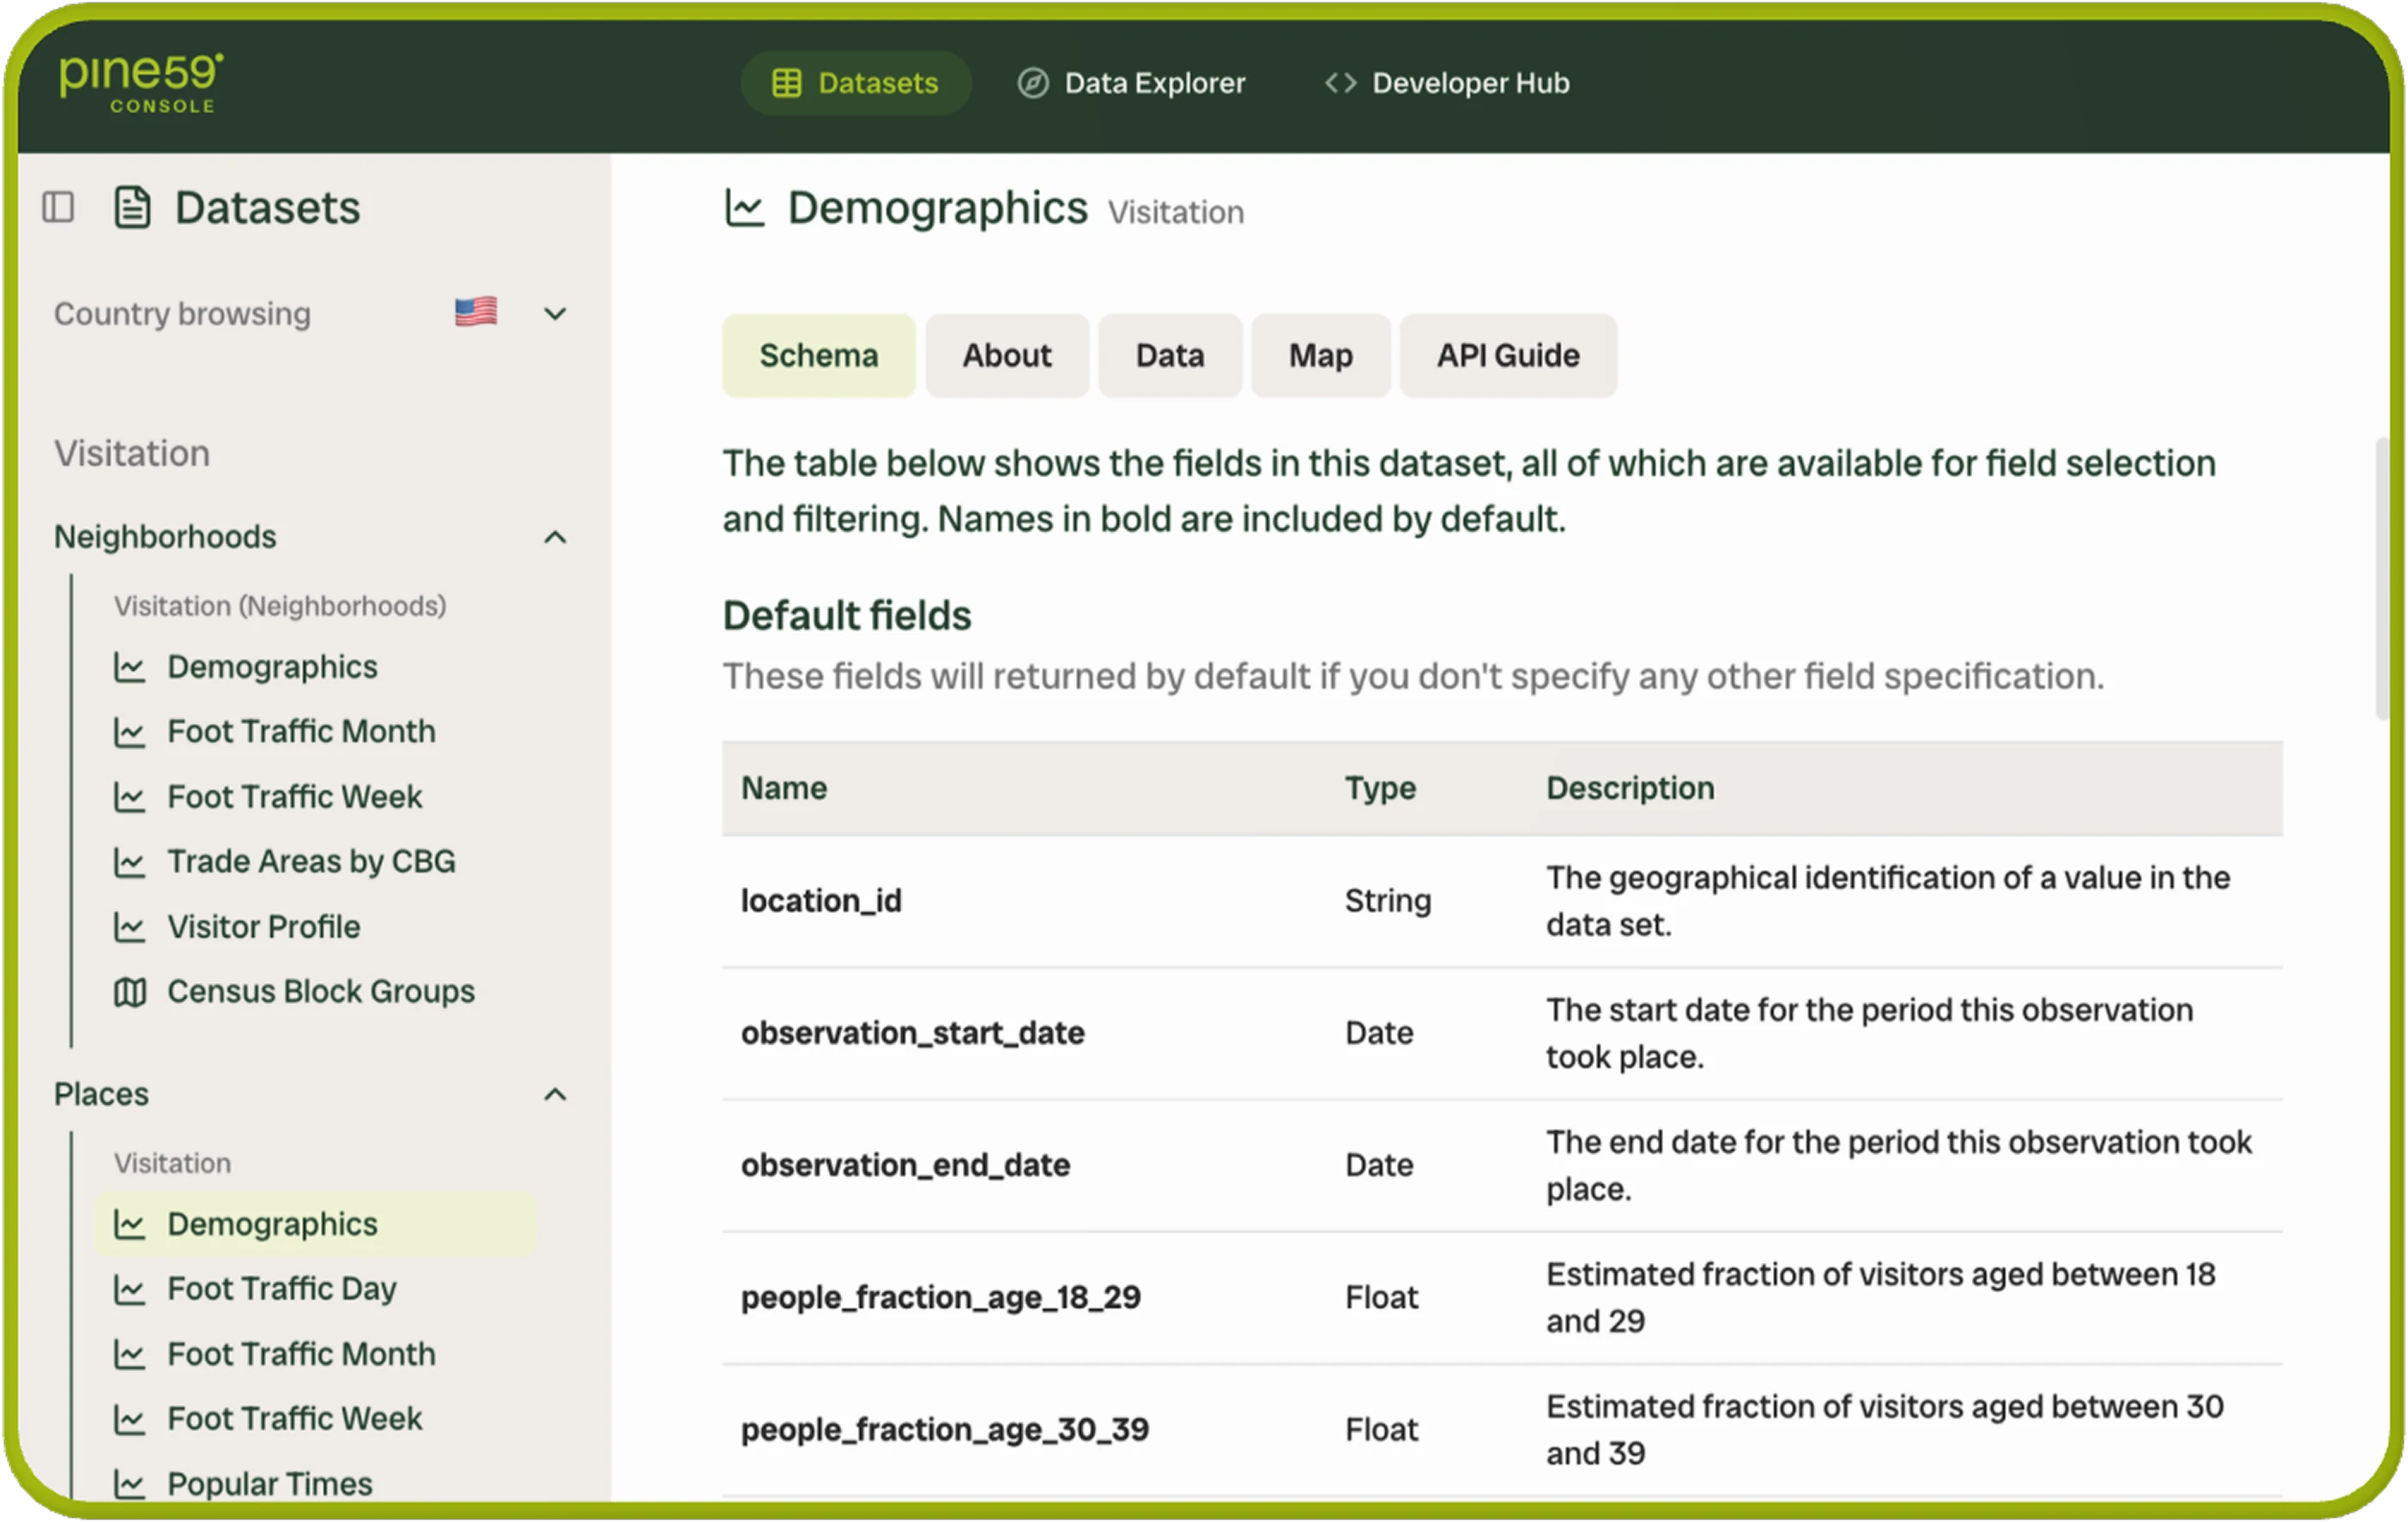2408x1522 pixels.
Task: Open Foot Traffic Month under Places
Action: [301, 1354]
